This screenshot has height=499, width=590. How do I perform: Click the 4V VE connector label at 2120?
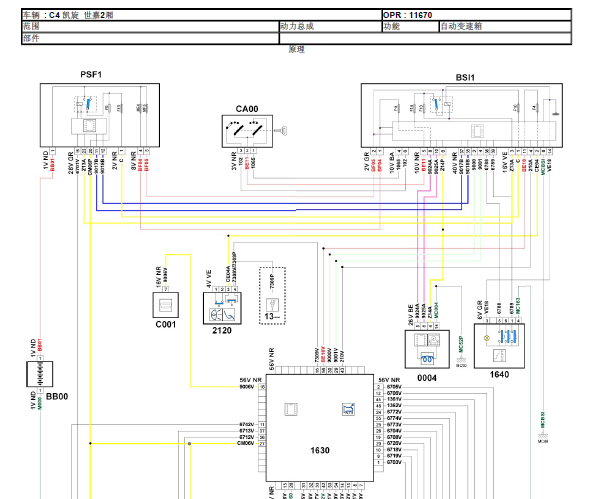point(209,278)
